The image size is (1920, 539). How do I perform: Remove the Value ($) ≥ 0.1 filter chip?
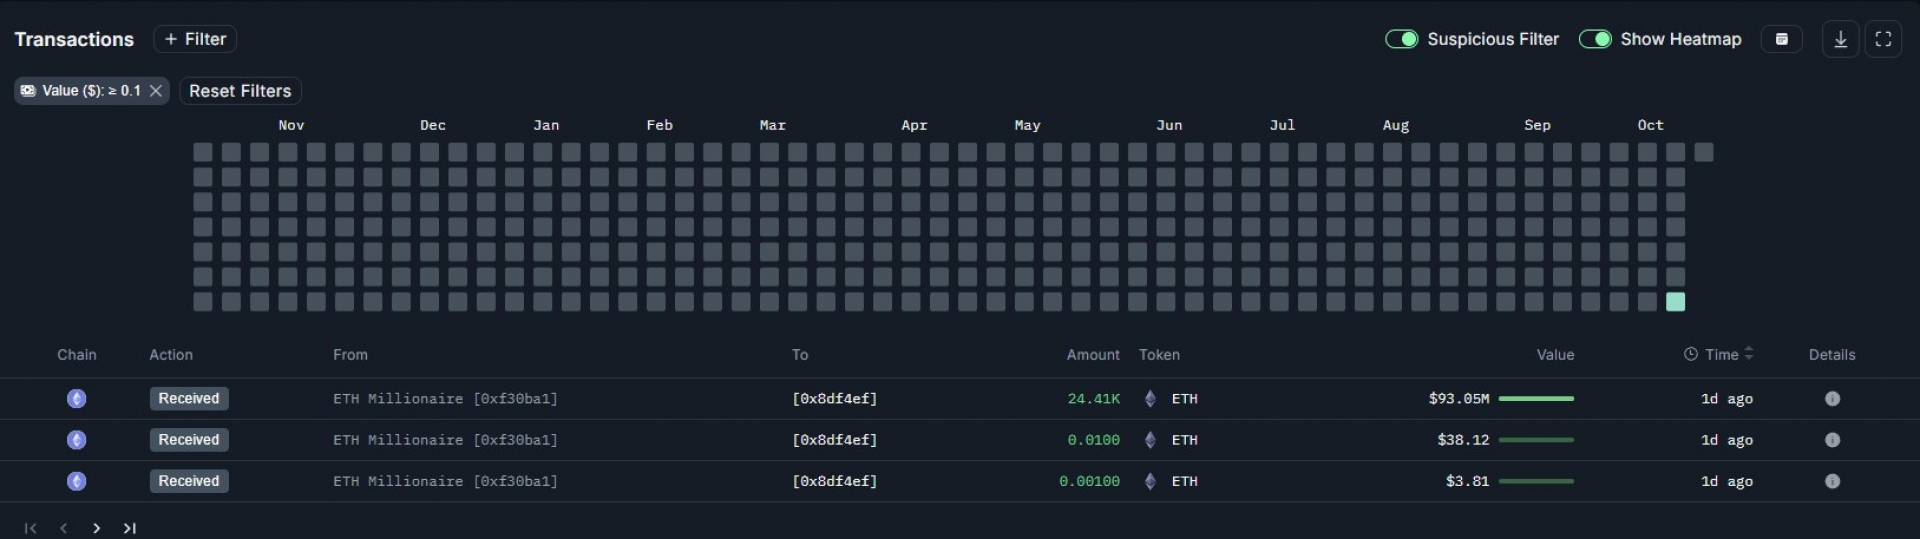156,91
